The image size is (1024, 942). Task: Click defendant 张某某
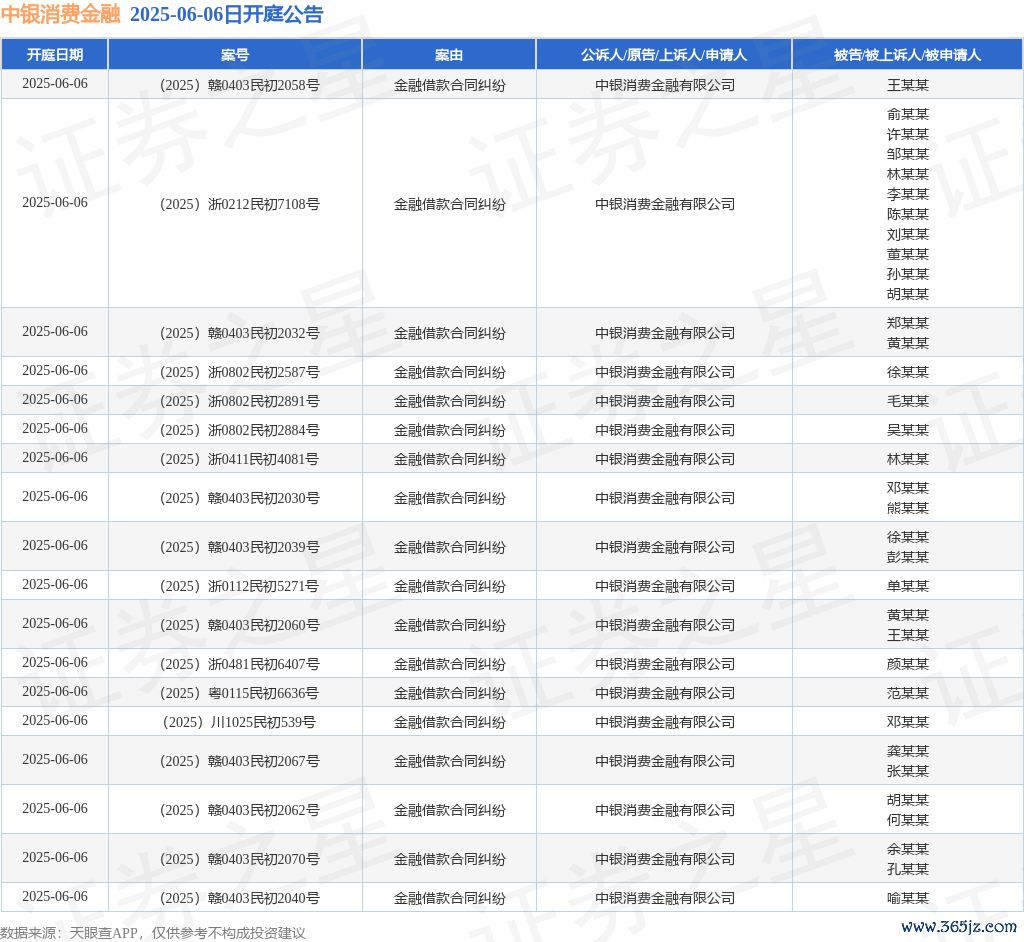[x=908, y=771]
